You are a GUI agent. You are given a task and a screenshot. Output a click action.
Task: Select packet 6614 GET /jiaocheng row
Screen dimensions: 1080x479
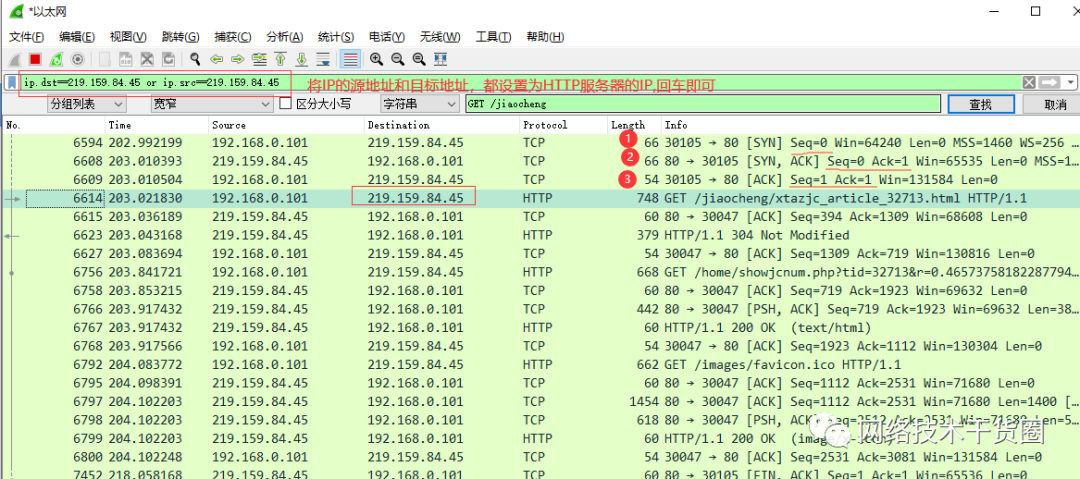[540, 198]
